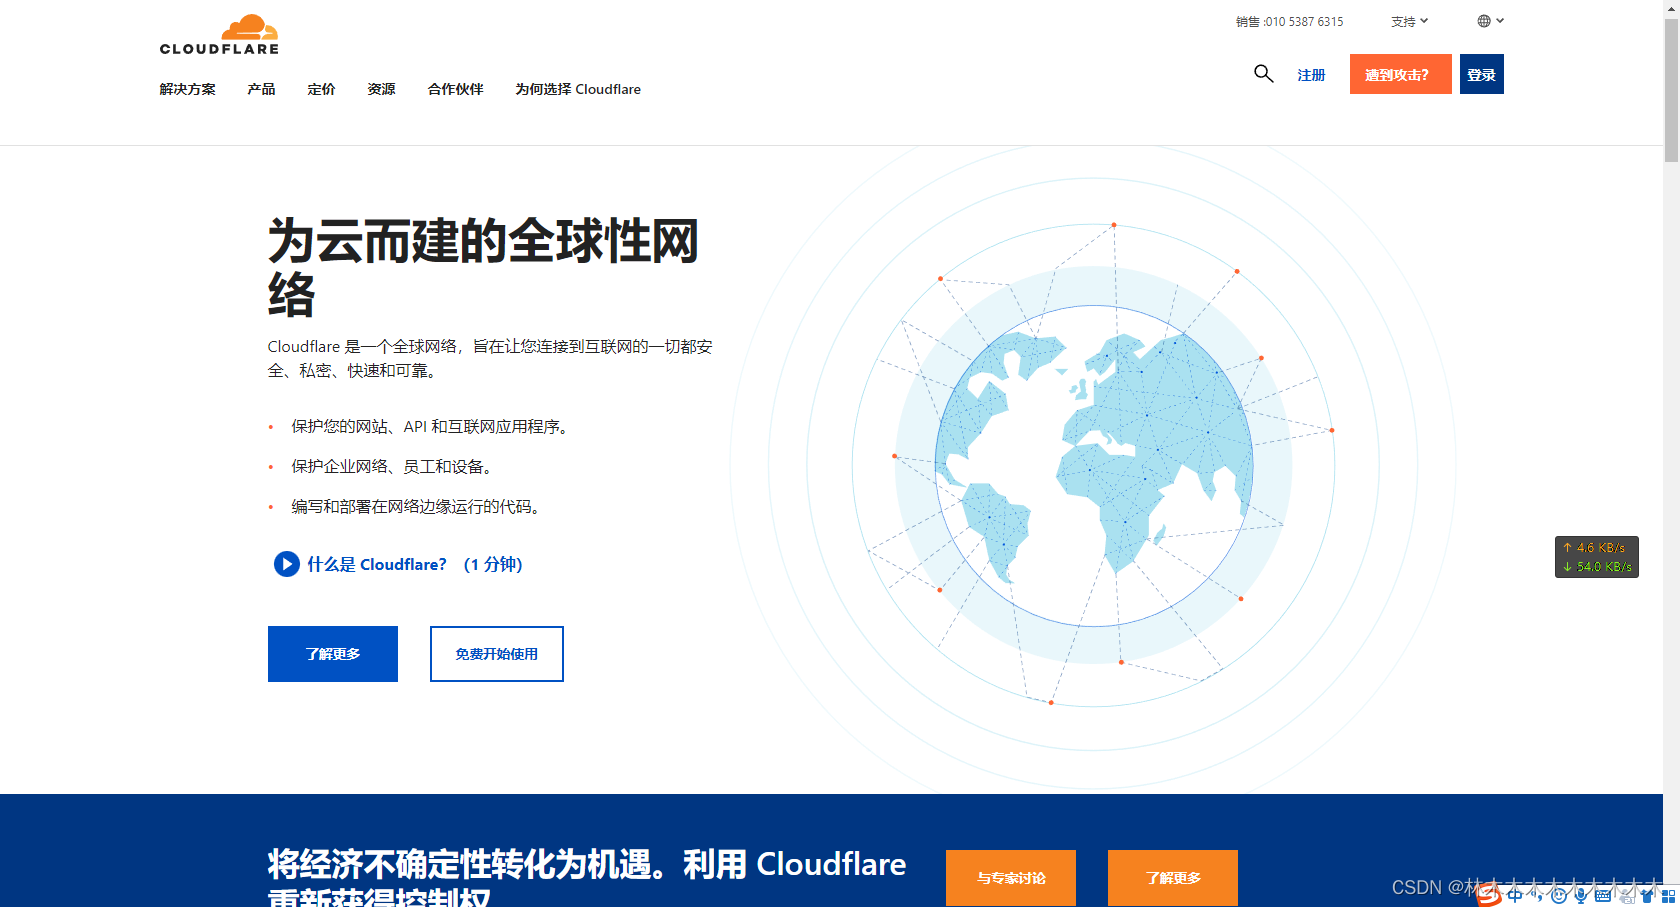Click the headline 为云而建的全球性网络
Image resolution: width=1680 pixels, height=907 pixels.
point(484,267)
